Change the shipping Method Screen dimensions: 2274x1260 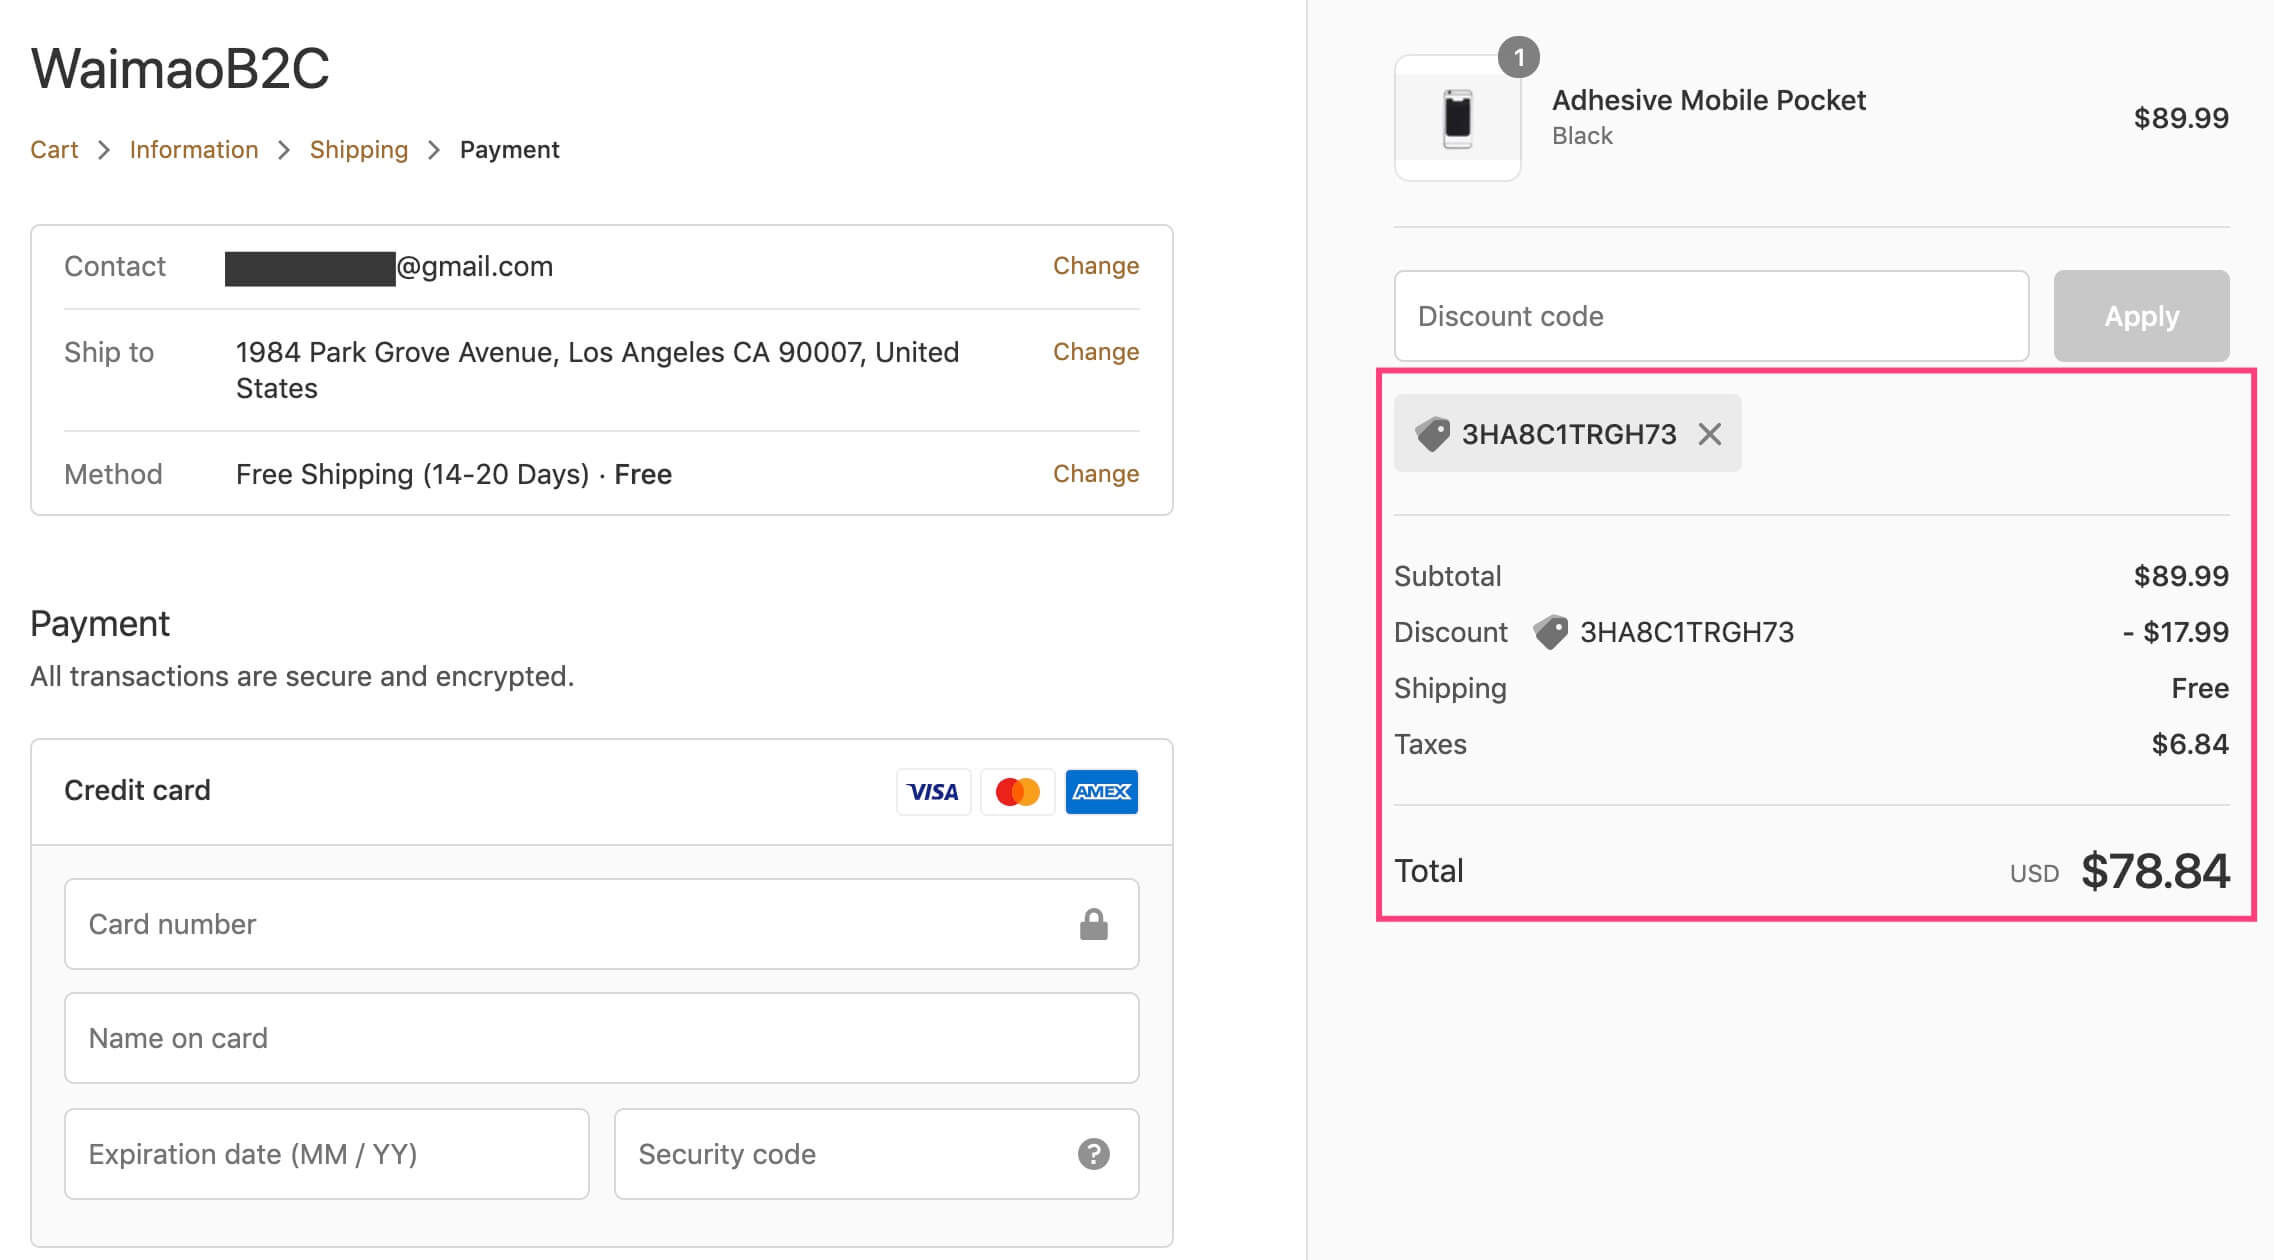pyautogui.click(x=1096, y=474)
